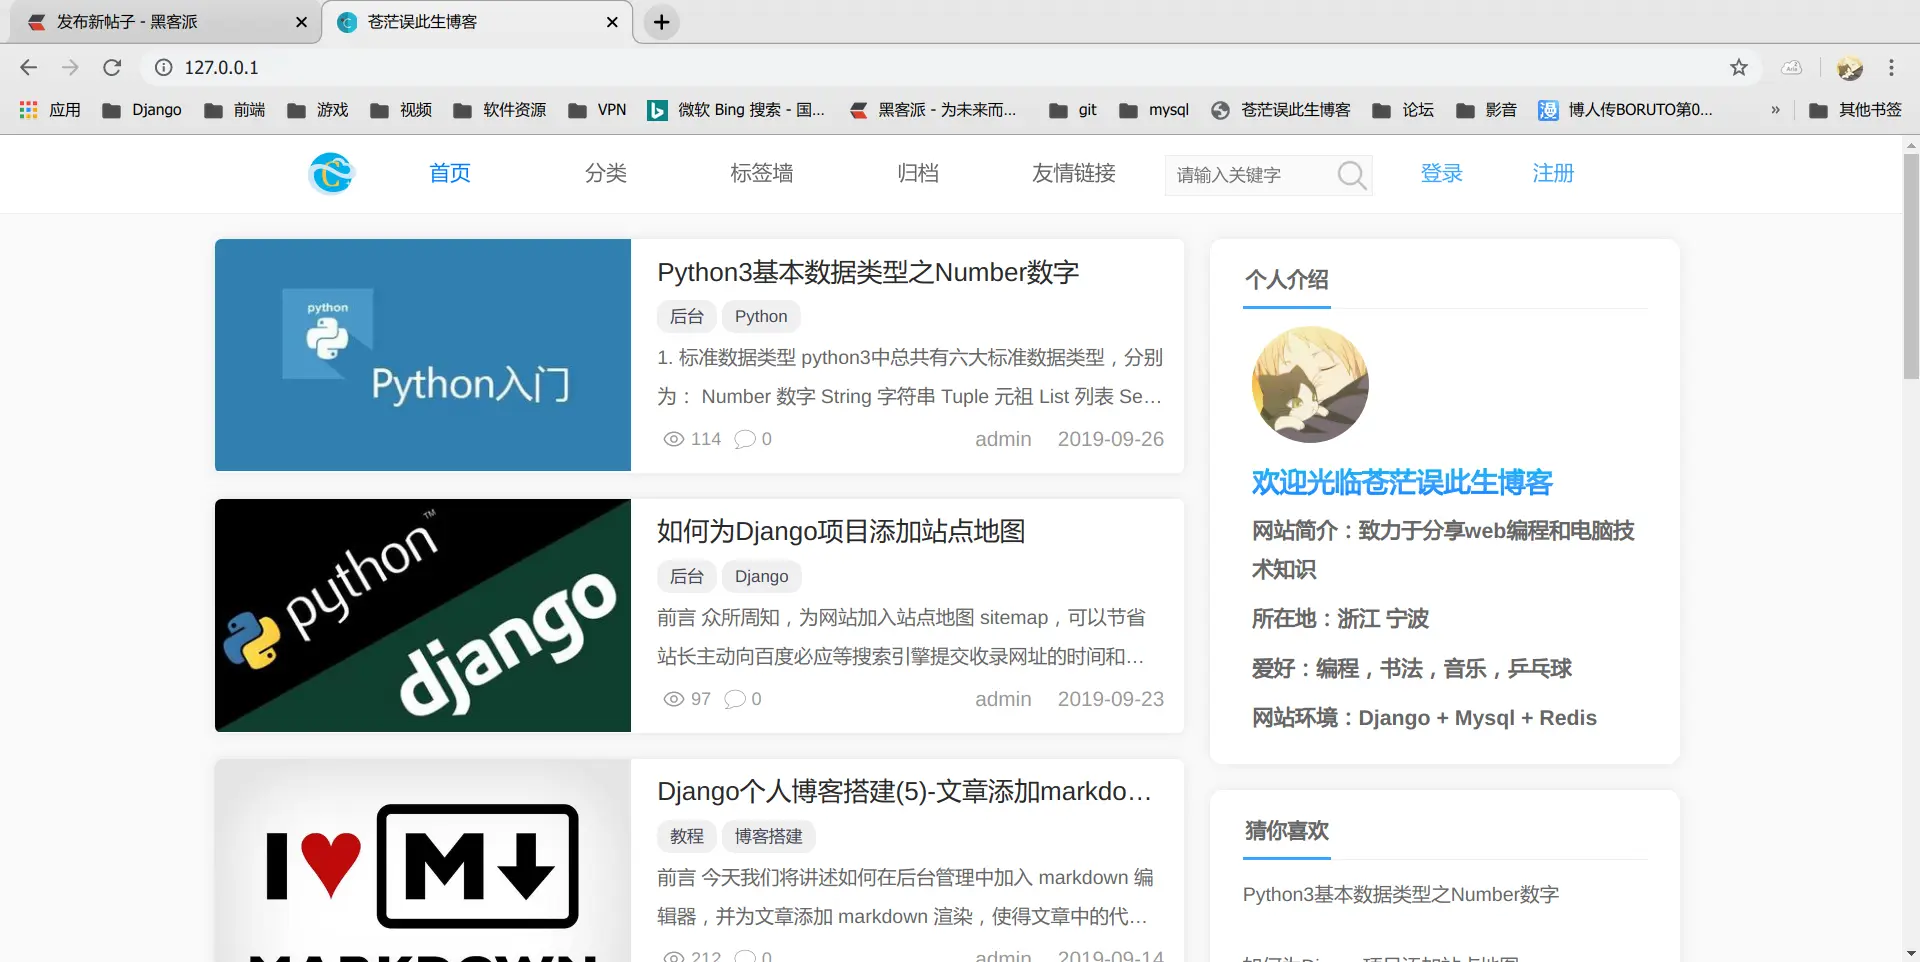
Task: Open the 微软 Bing 搜索 bookmark
Action: click(x=736, y=110)
